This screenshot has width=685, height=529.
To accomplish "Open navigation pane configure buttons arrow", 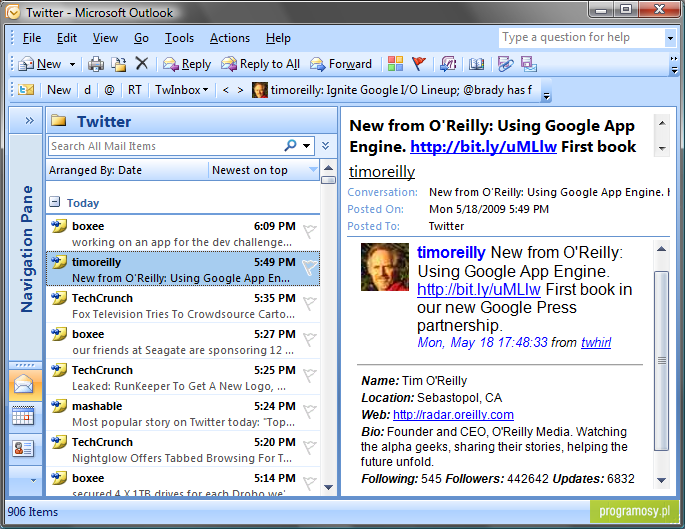I will (x=33, y=481).
